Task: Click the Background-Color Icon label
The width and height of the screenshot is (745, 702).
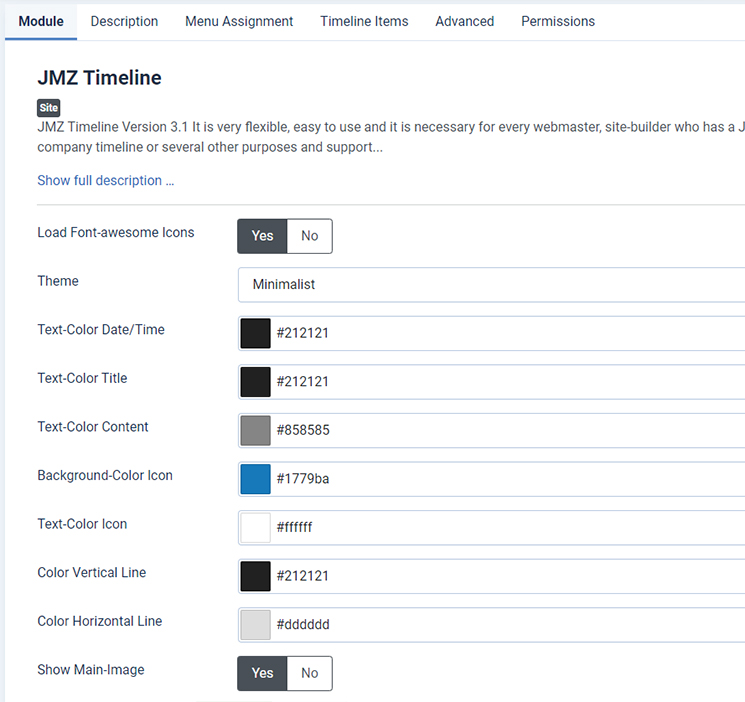Action: tap(105, 475)
